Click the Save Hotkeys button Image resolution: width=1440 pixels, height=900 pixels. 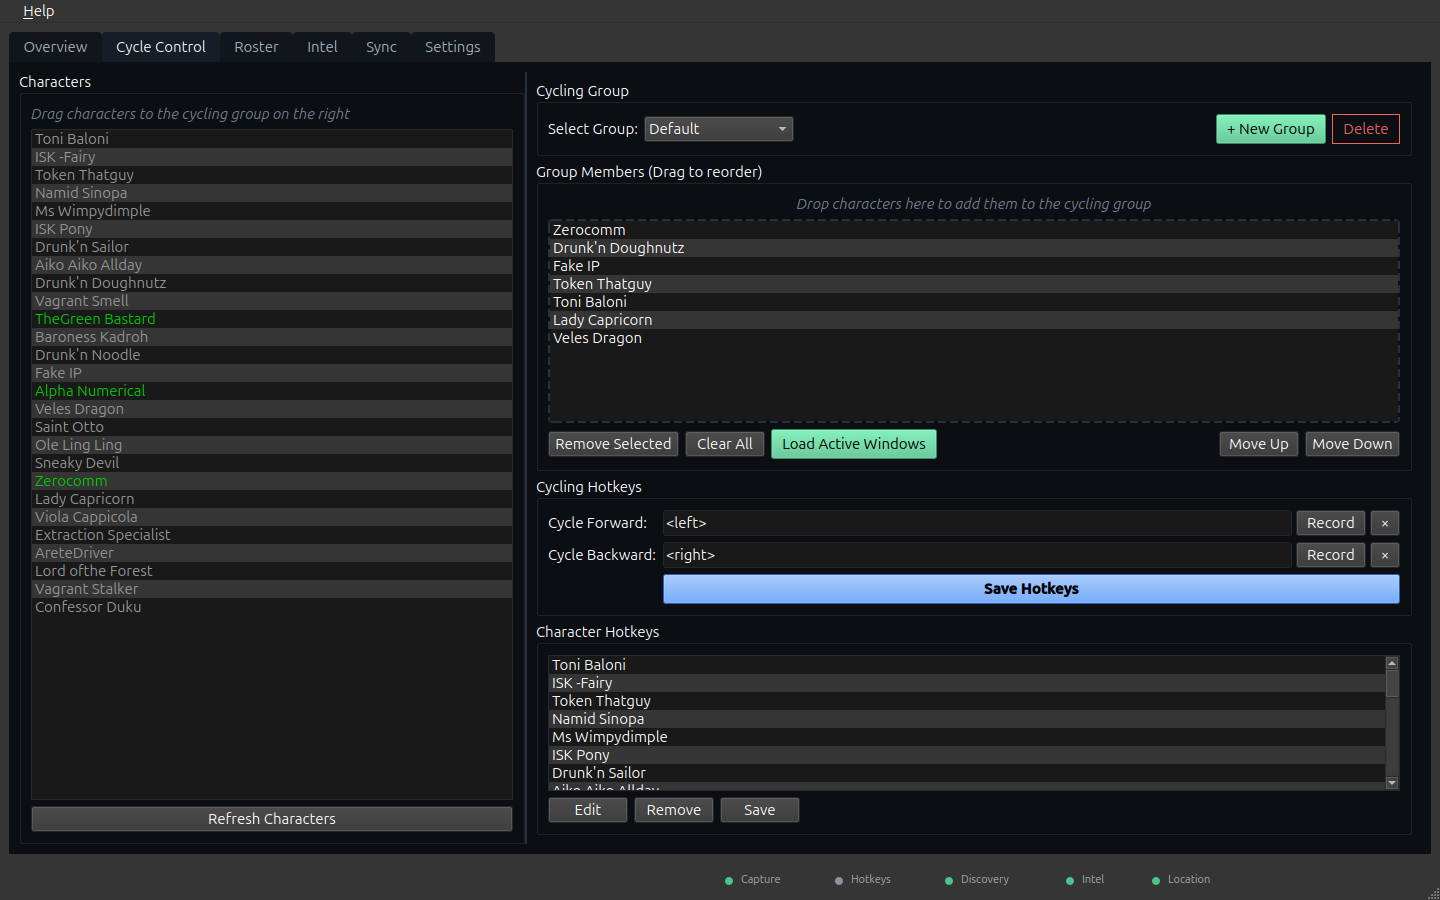(x=1031, y=589)
